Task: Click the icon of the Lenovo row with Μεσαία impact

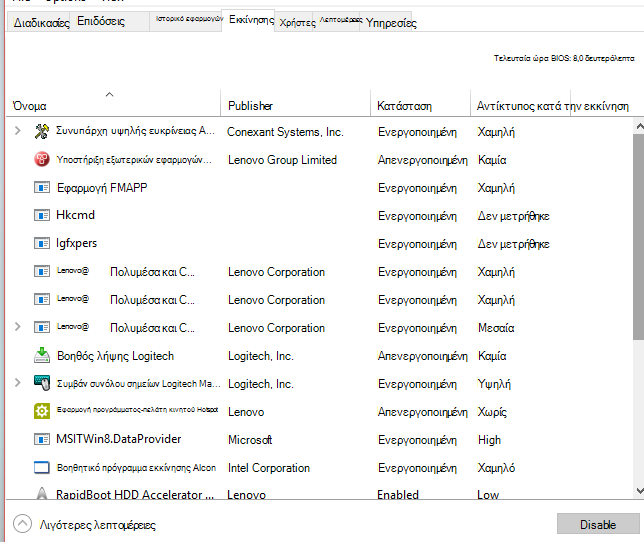Action: click(41, 327)
